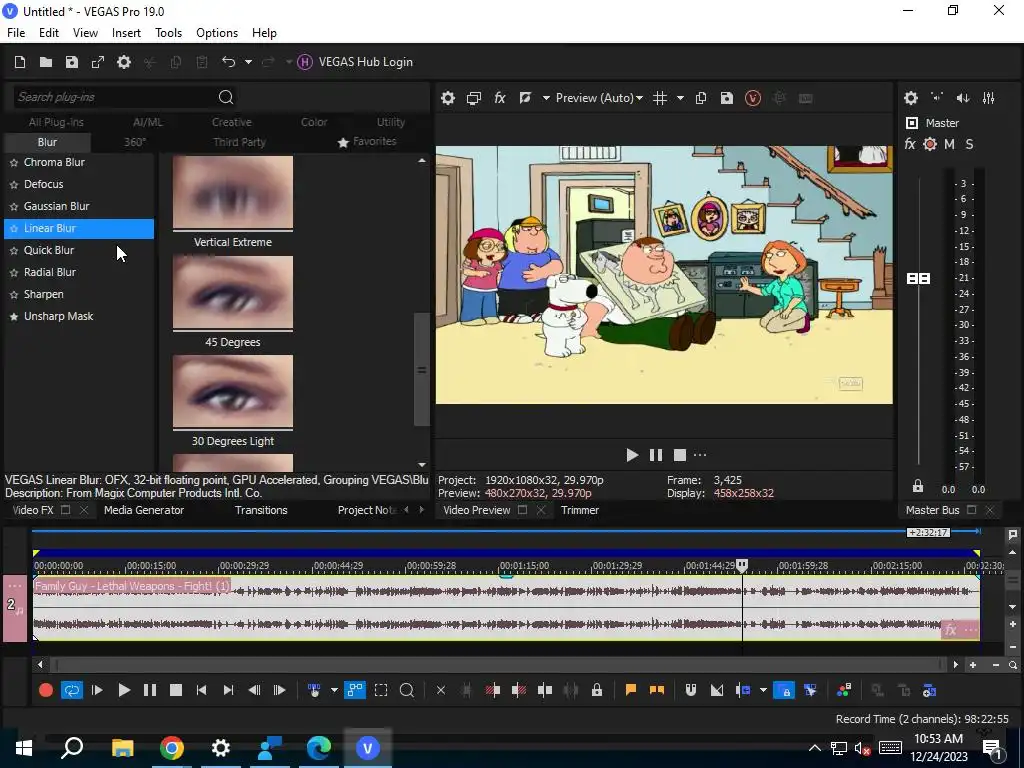Click Play From Start in transport bar
The image size is (1024, 768).
coord(97,690)
